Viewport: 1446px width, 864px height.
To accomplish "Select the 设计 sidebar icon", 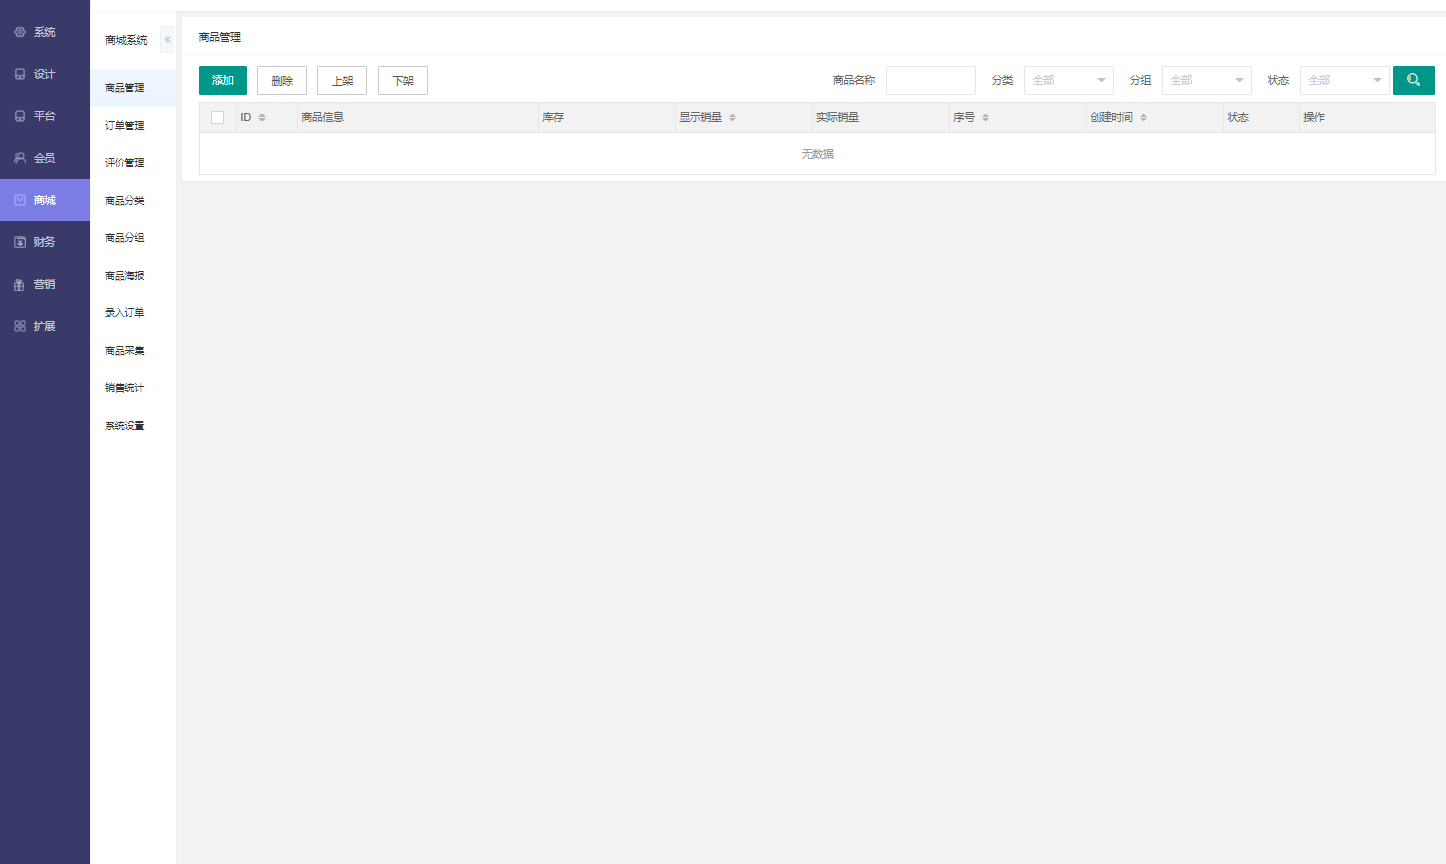I will [20, 74].
